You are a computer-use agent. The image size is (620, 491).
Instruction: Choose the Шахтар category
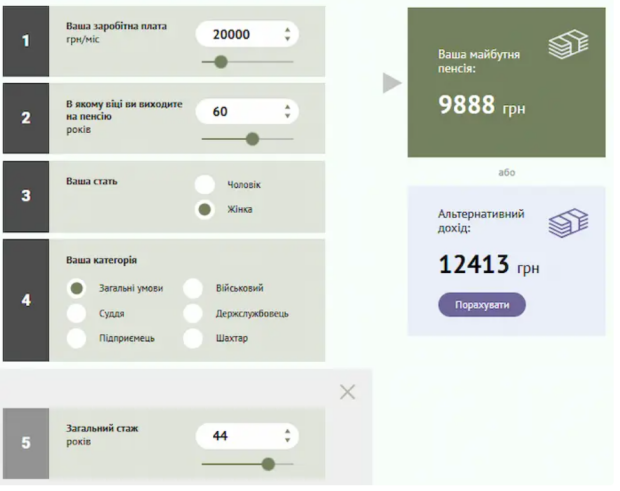pos(193,338)
